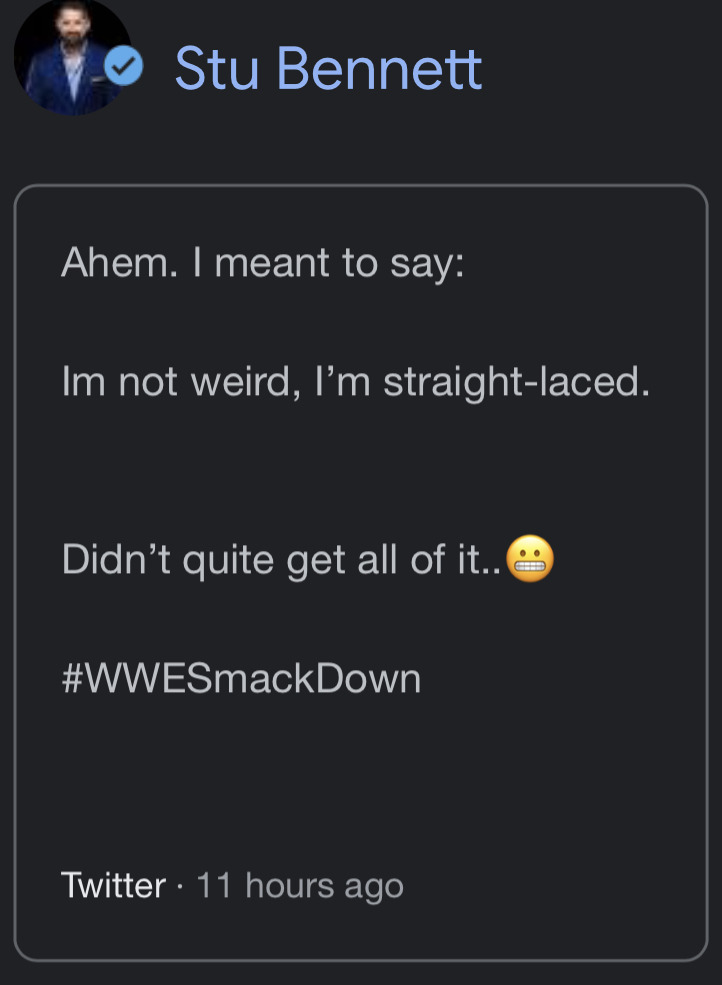Open the #WWESmackDown hashtag
The height and width of the screenshot is (985, 722).
pyautogui.click(x=241, y=679)
